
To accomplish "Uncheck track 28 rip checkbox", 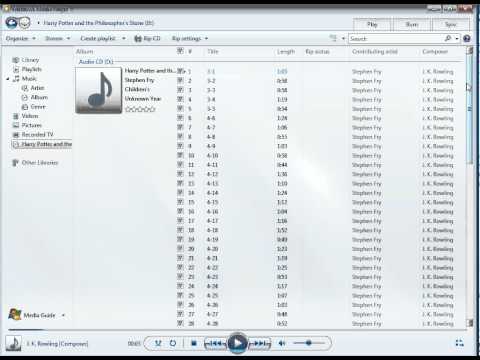I will [x=180, y=323].
